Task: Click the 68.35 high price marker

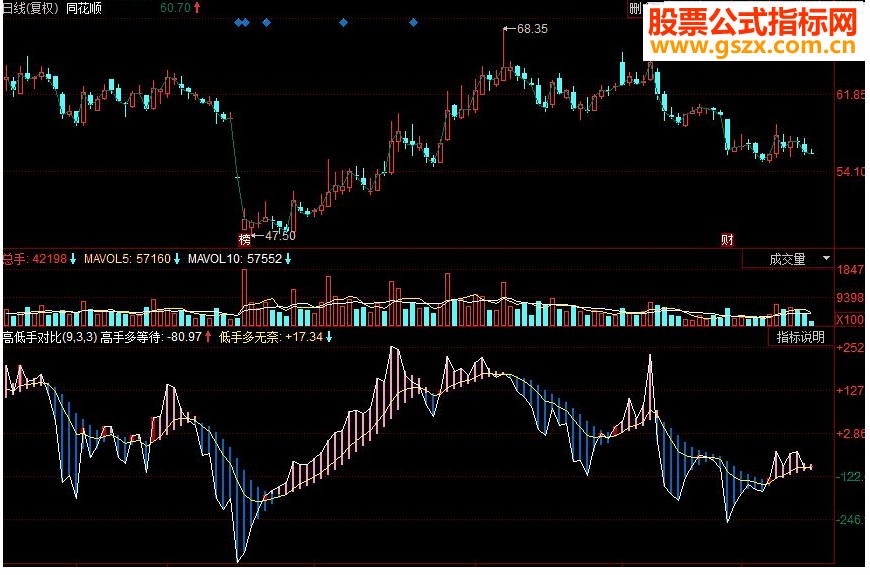Action: click(532, 29)
